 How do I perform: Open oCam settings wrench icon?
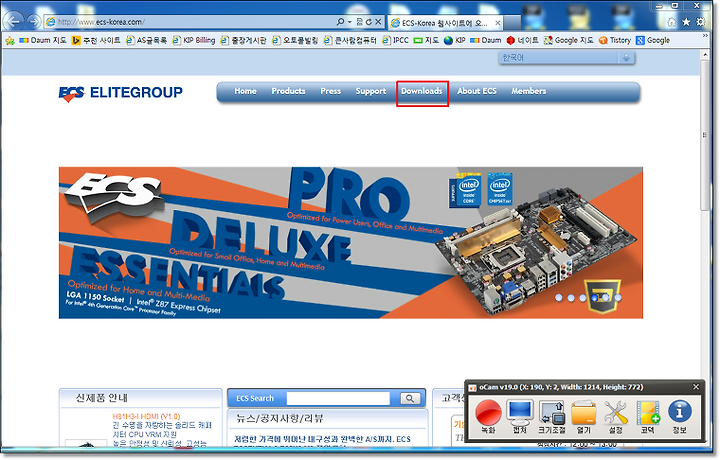(x=615, y=416)
